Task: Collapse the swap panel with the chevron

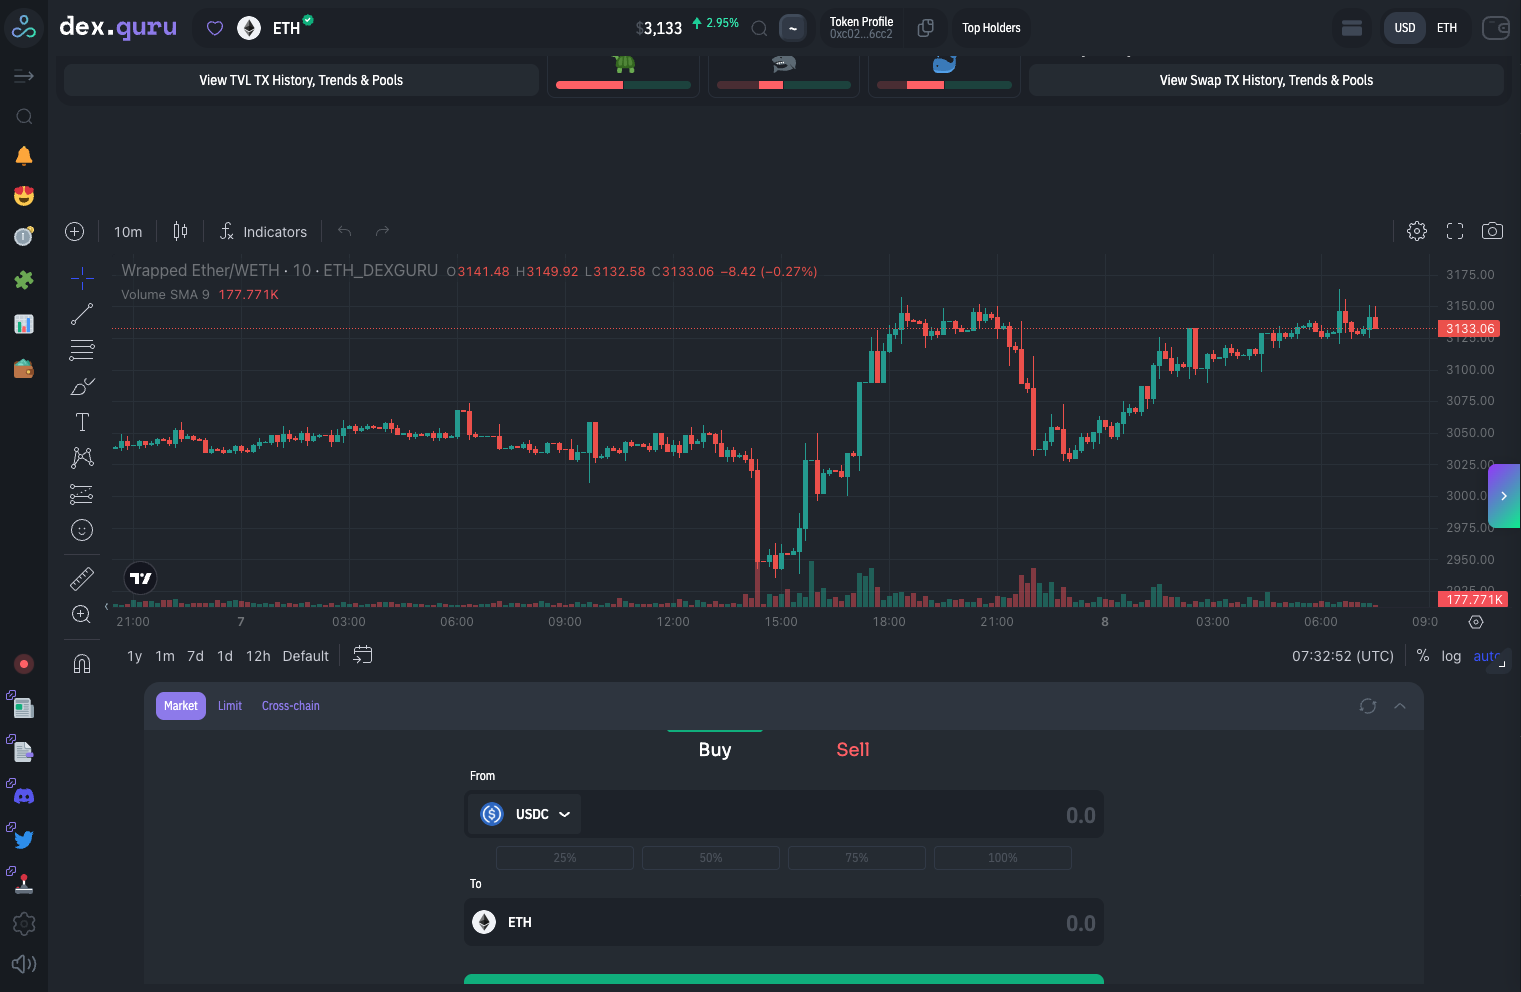Action: pos(1400,706)
